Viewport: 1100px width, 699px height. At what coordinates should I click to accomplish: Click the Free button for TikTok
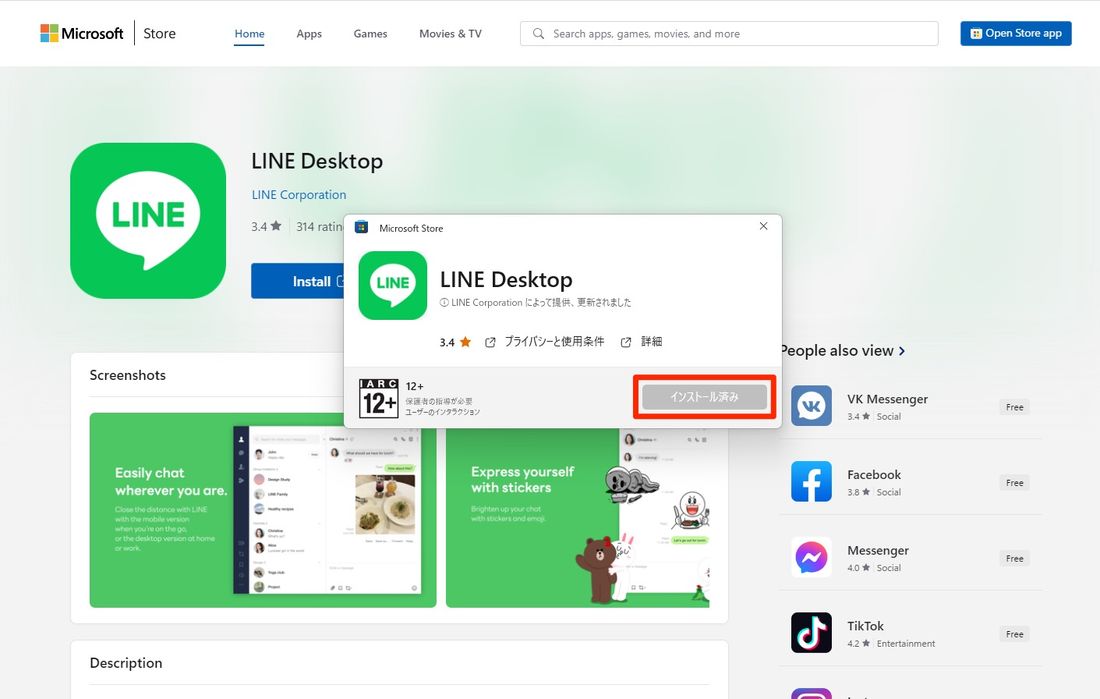(x=1014, y=634)
